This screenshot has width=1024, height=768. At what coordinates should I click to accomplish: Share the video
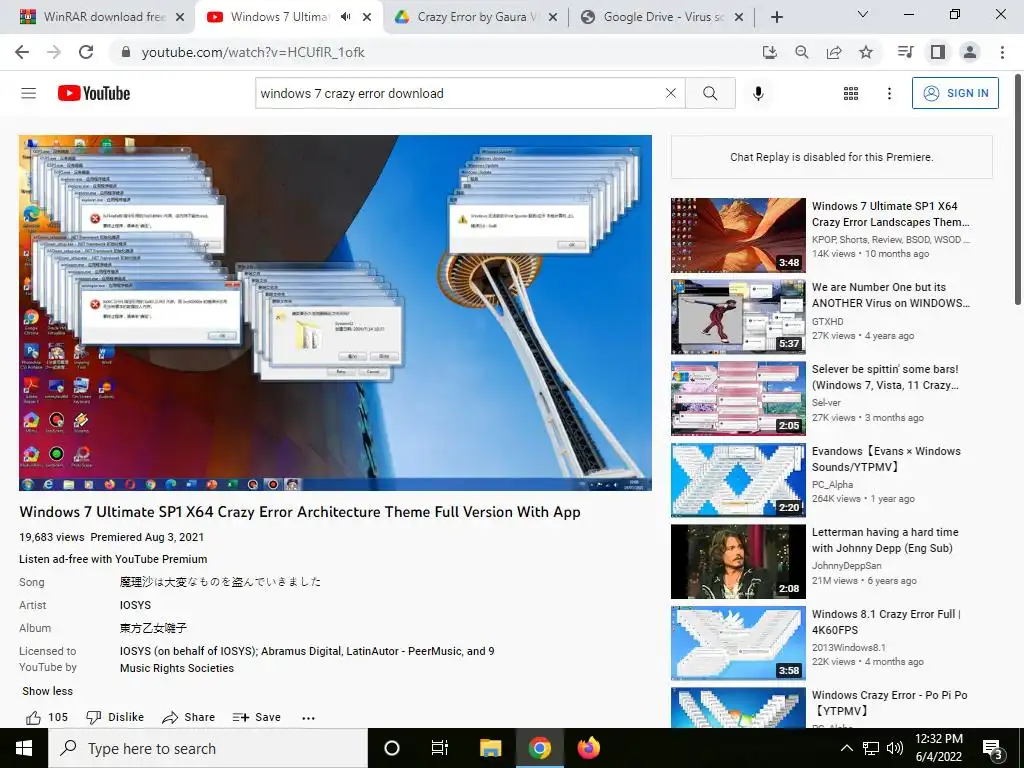[189, 717]
